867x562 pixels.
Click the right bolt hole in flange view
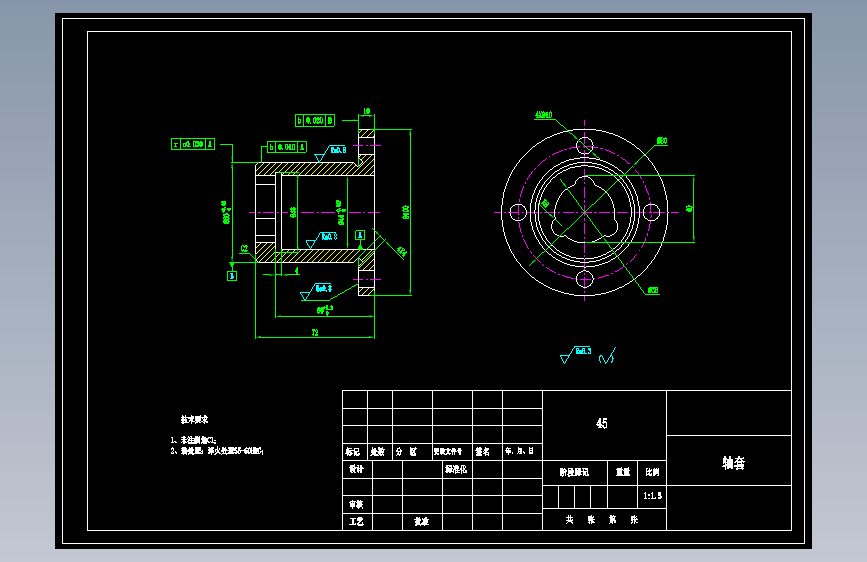(x=651, y=212)
